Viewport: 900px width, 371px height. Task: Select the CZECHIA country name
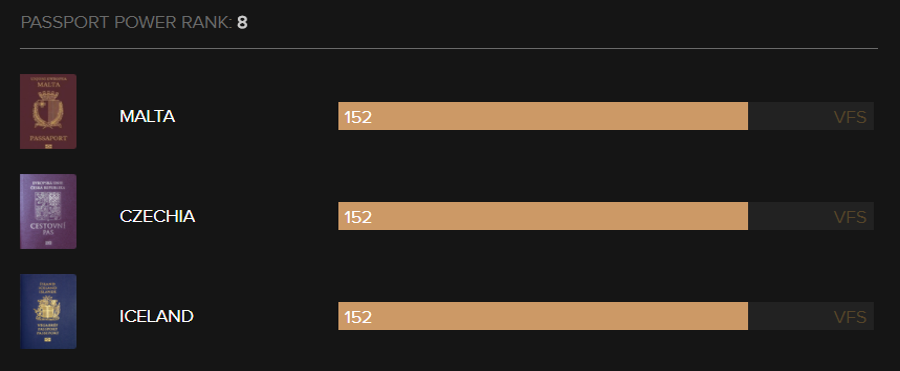pos(157,217)
